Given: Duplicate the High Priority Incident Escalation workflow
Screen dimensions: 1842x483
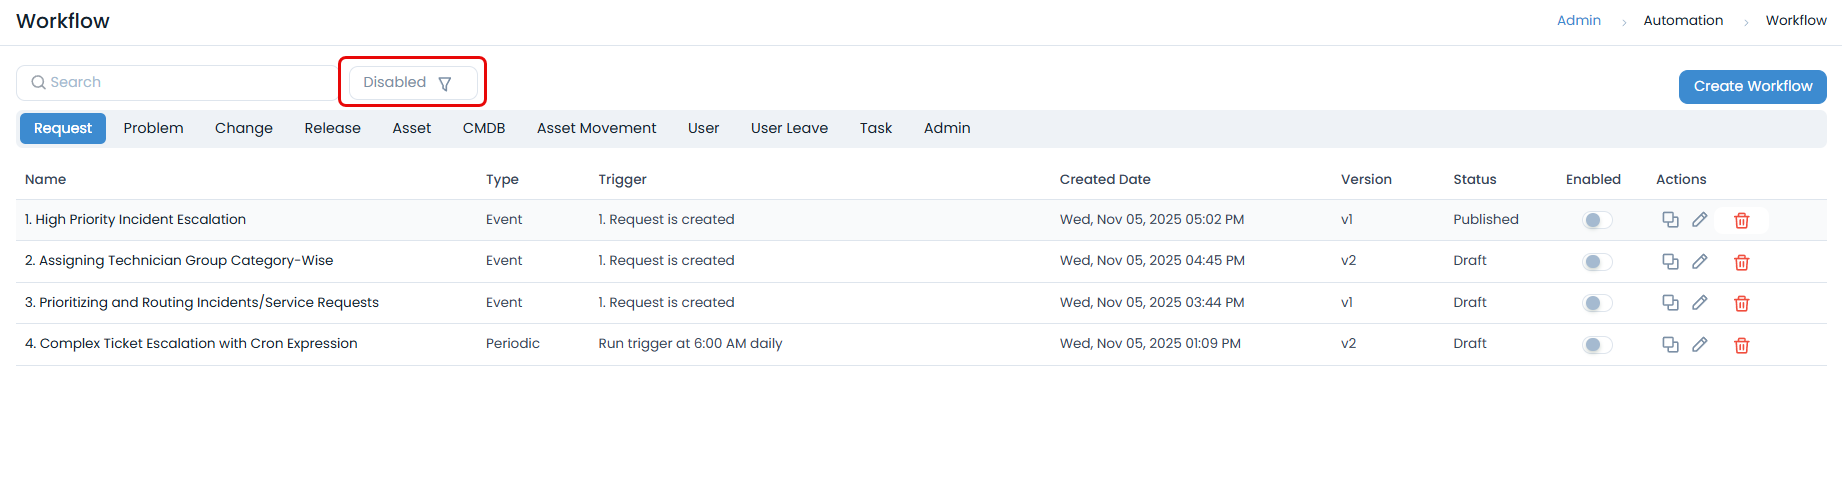Looking at the screenshot, I should 1670,220.
